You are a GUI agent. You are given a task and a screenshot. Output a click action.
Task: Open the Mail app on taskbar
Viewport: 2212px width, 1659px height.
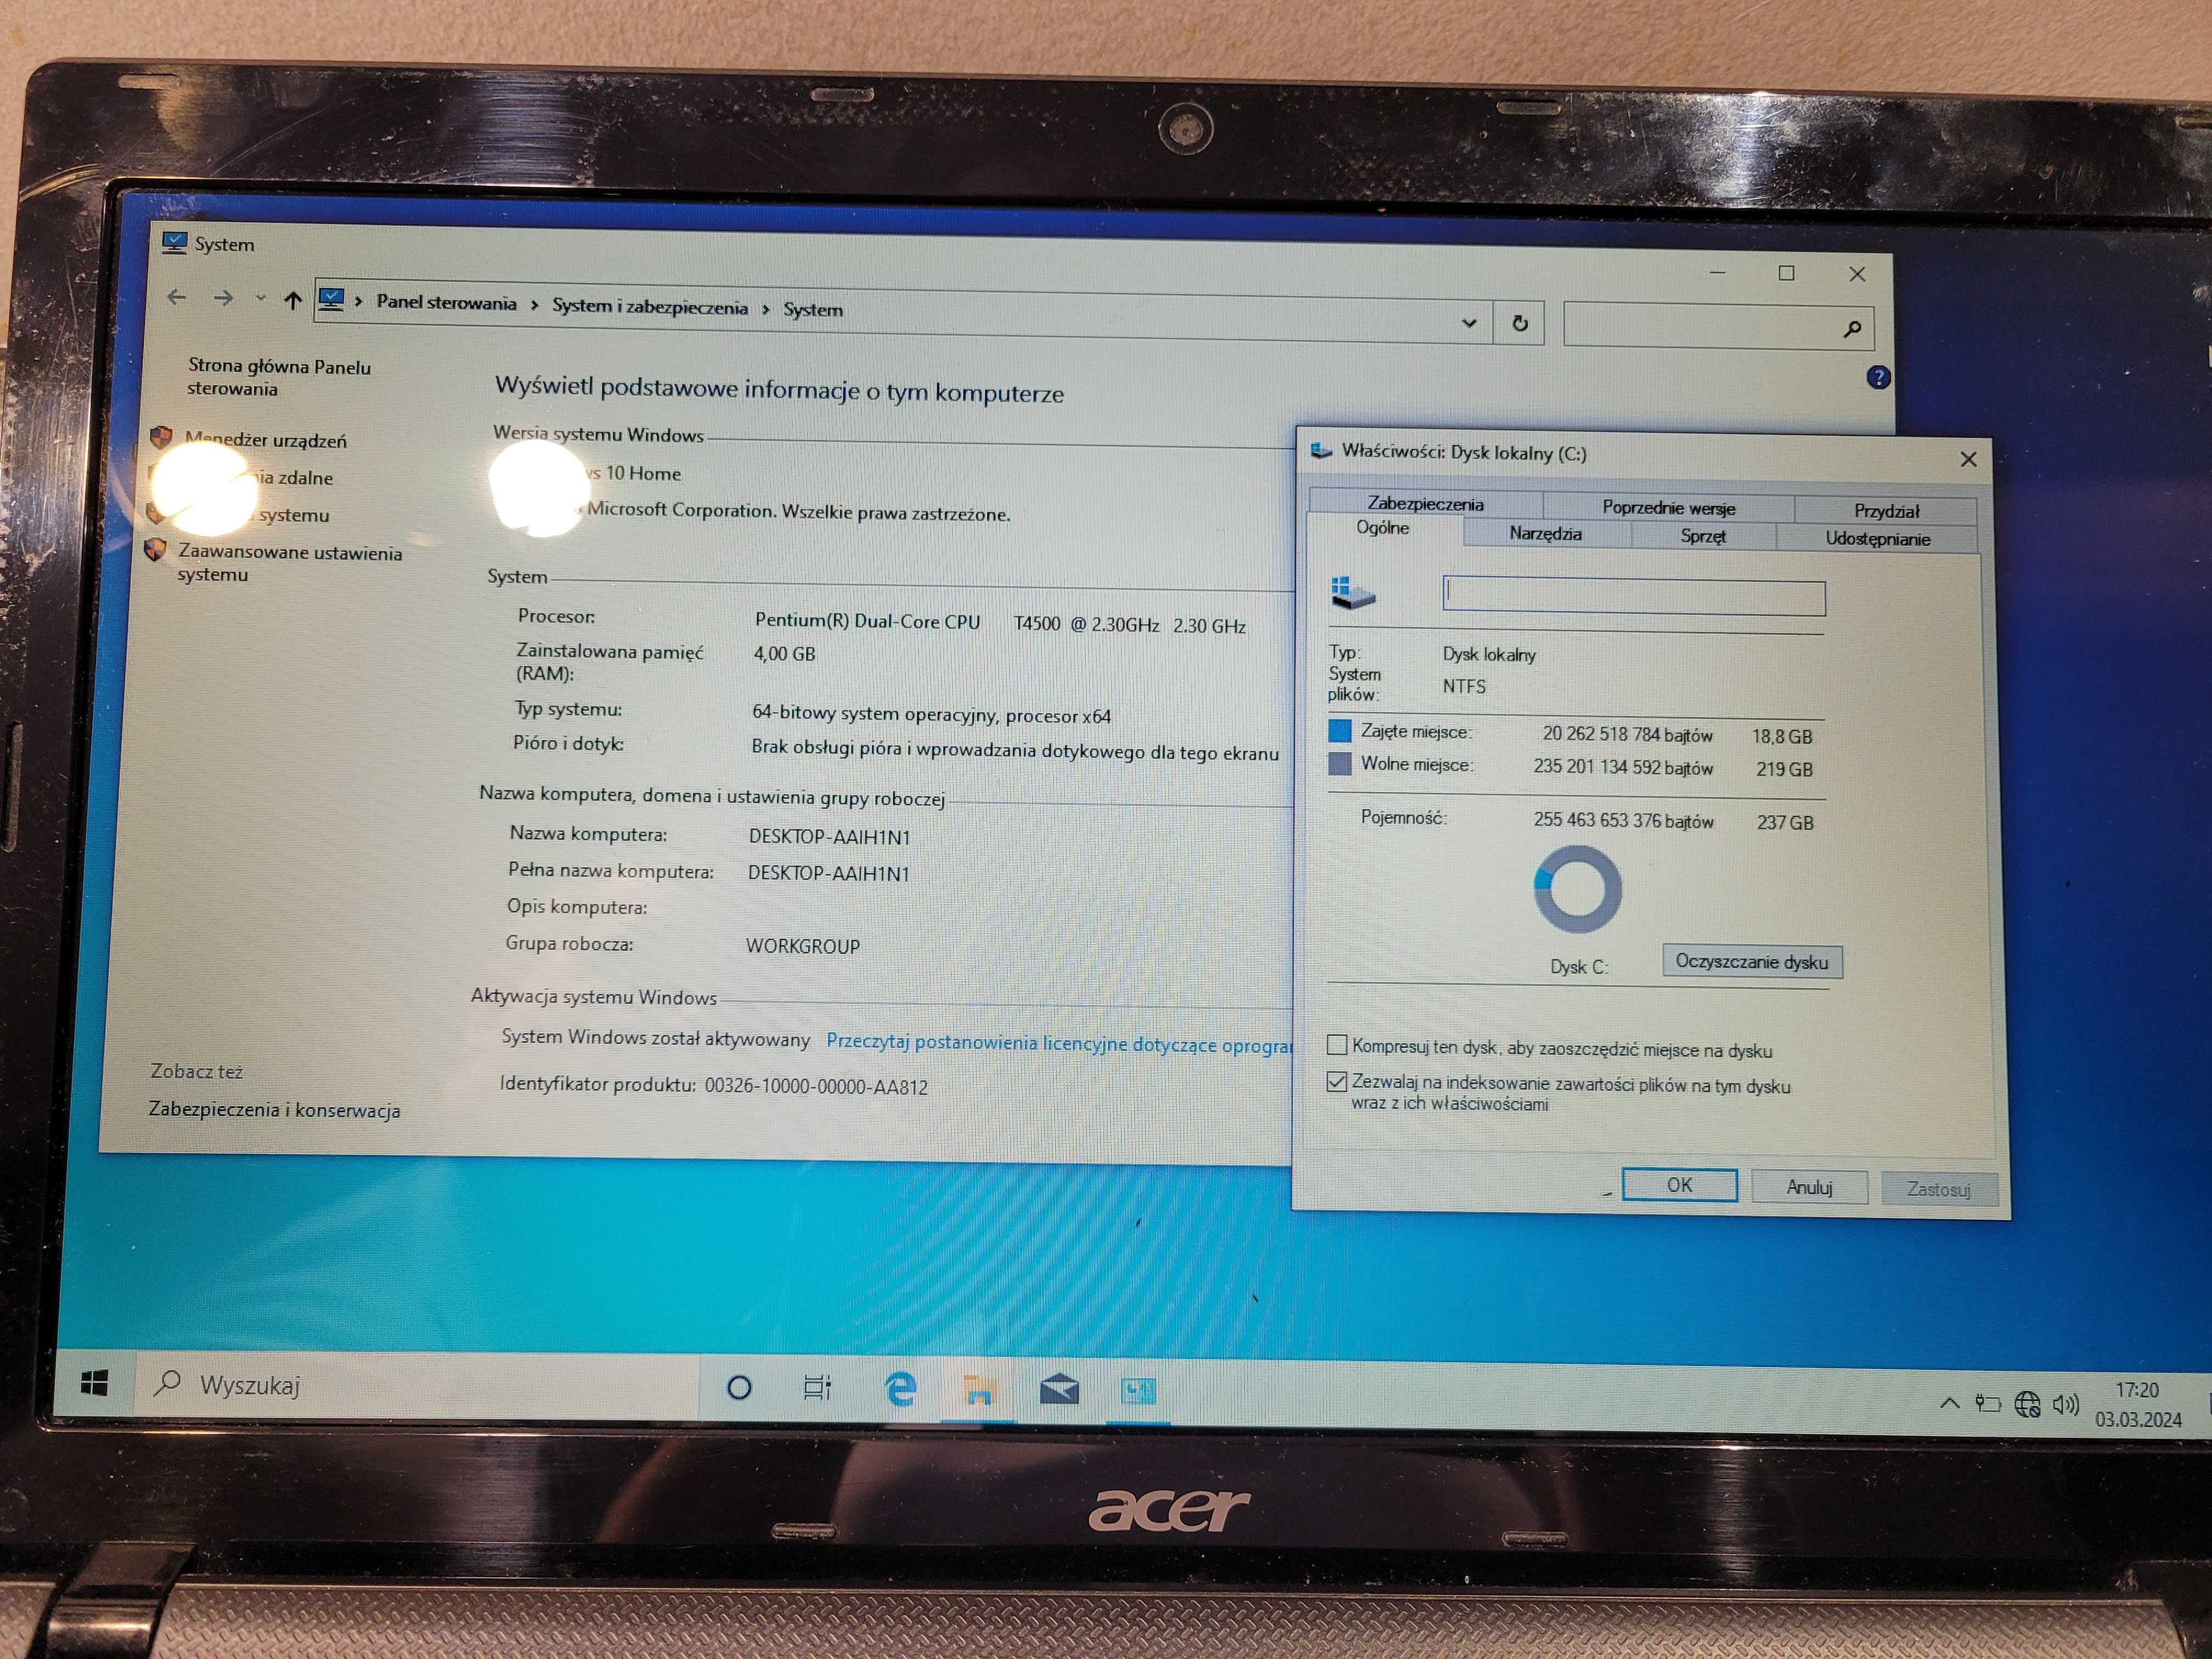pyautogui.click(x=1058, y=1390)
